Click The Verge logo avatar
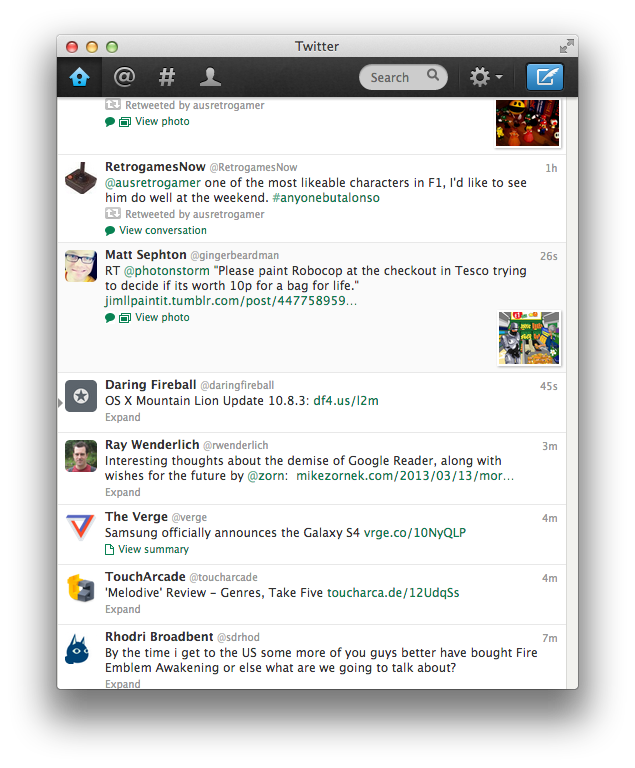635x768 pixels. coord(81,528)
